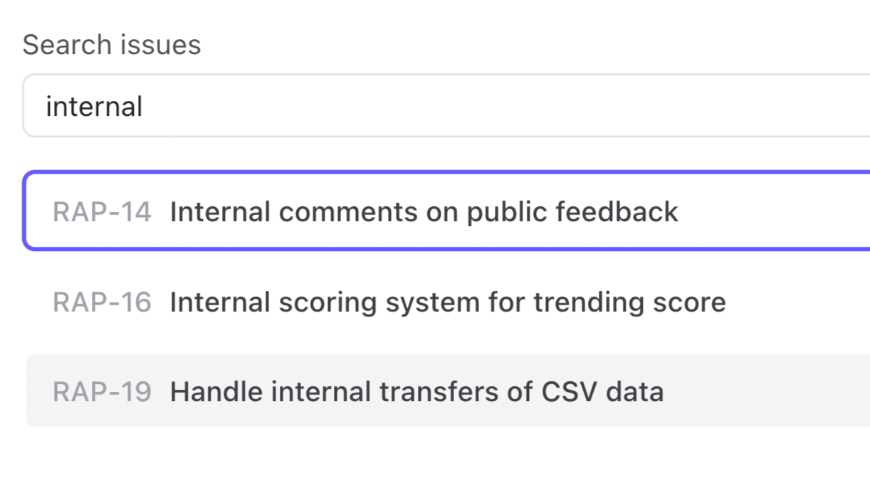The height and width of the screenshot is (495, 870).
Task: Click empty space in search field after query
Action: click(x=500, y=106)
